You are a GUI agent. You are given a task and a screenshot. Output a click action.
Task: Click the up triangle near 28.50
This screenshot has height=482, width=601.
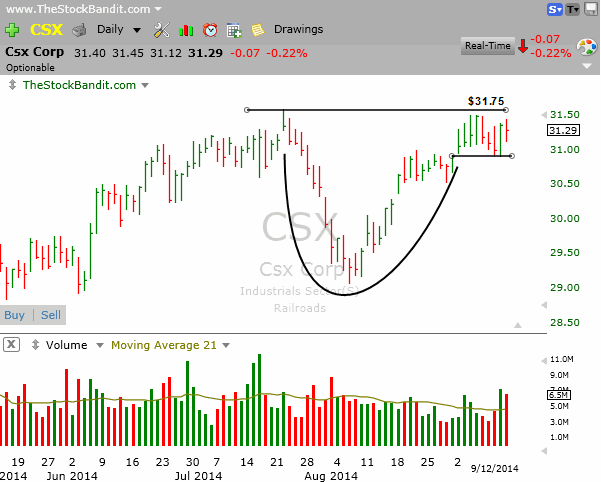pyautogui.click(x=518, y=325)
